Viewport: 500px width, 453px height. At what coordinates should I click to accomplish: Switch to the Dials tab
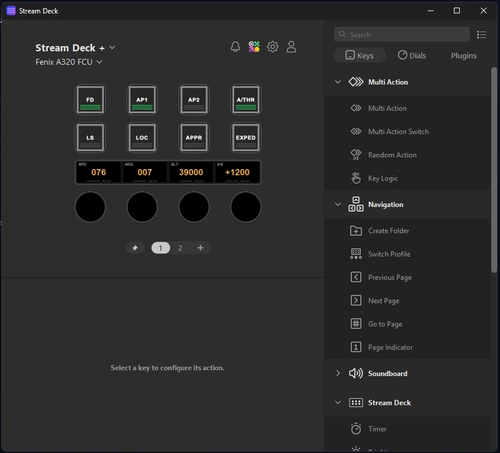[412, 55]
